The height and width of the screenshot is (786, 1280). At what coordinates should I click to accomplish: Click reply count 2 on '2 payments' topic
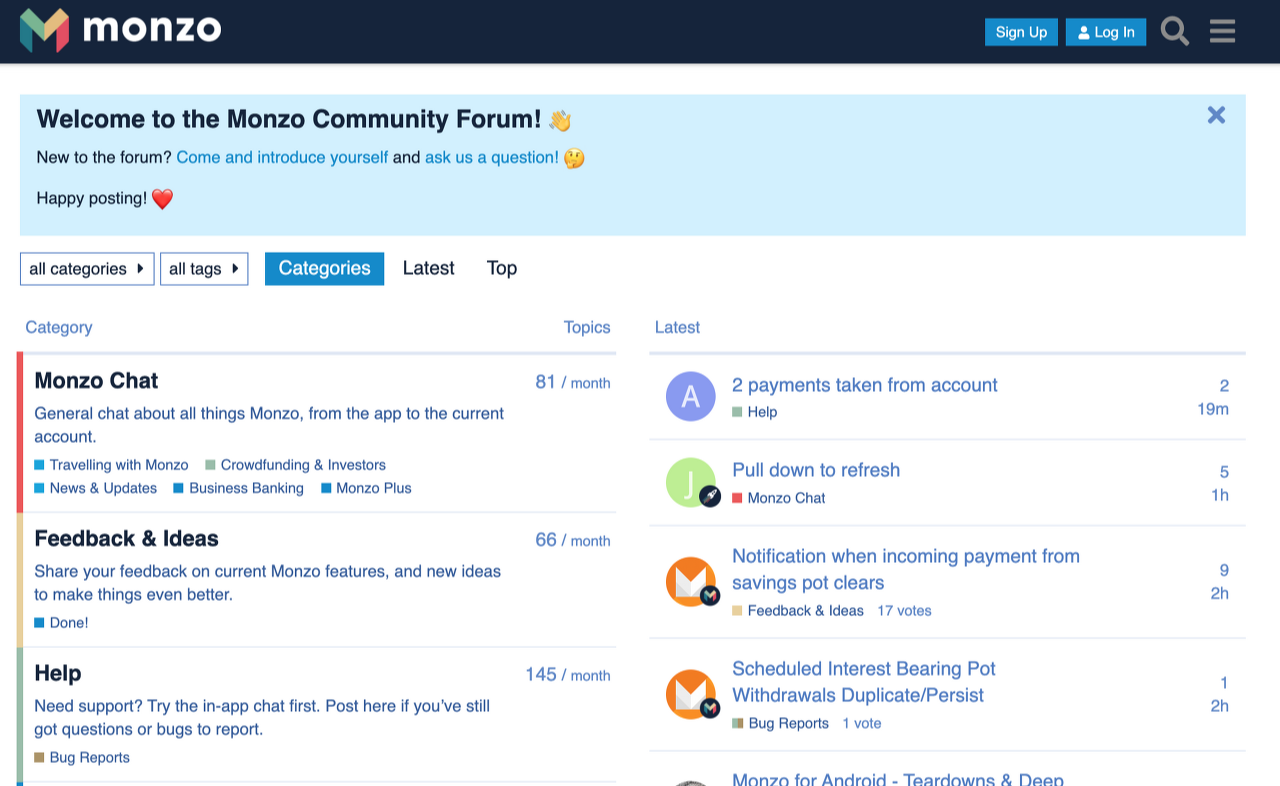(x=1224, y=386)
